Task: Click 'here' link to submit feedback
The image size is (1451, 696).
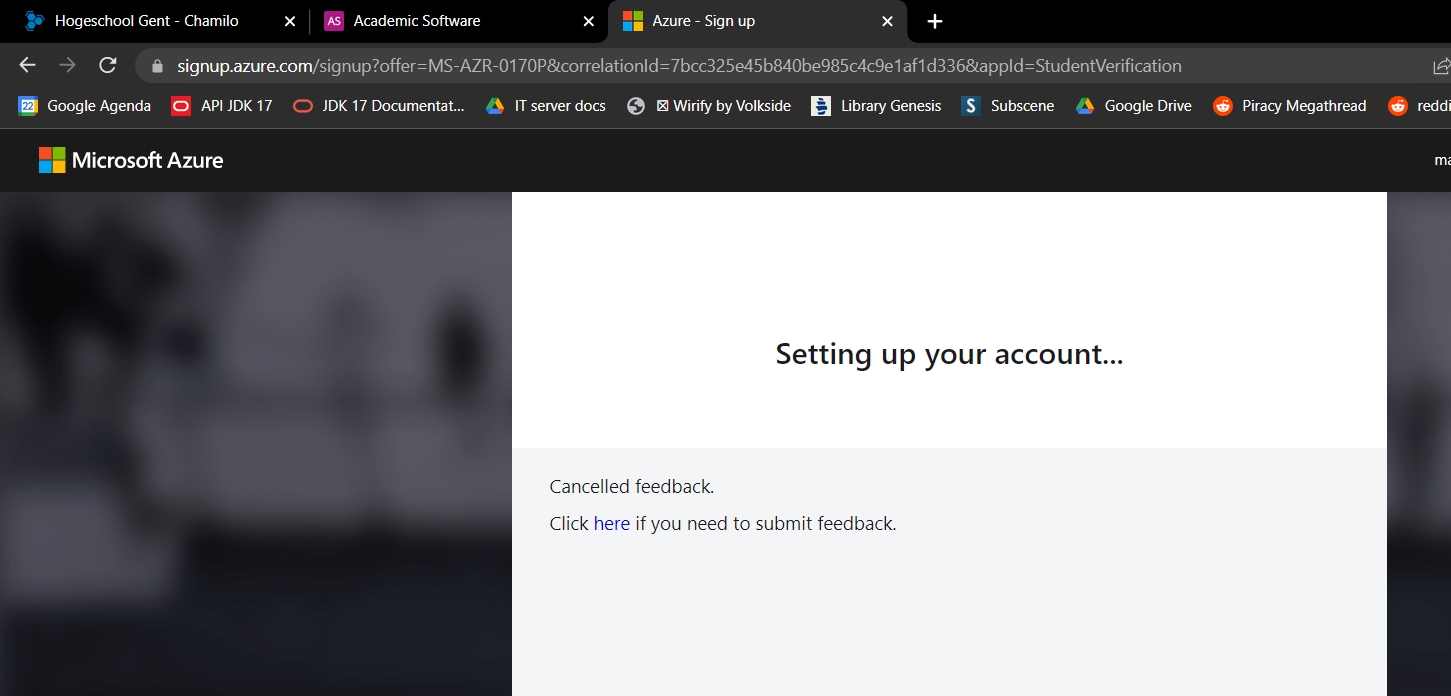Action: click(x=612, y=523)
